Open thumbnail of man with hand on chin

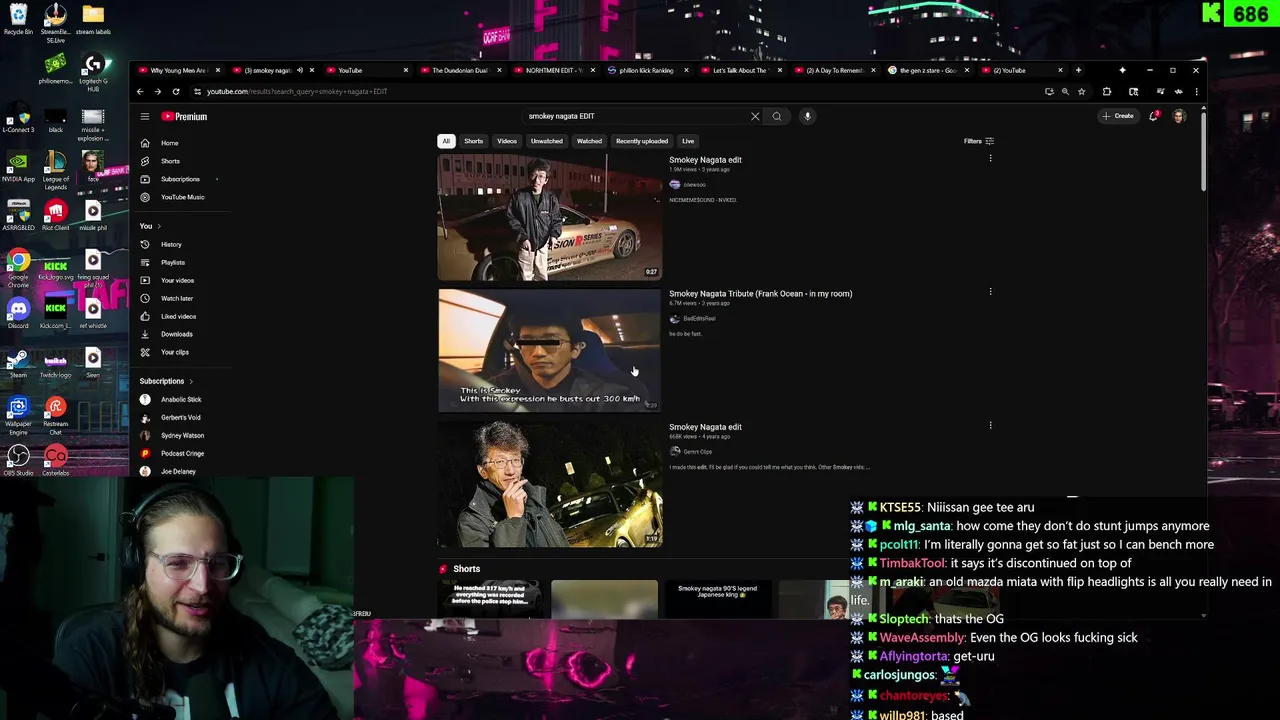click(549, 484)
